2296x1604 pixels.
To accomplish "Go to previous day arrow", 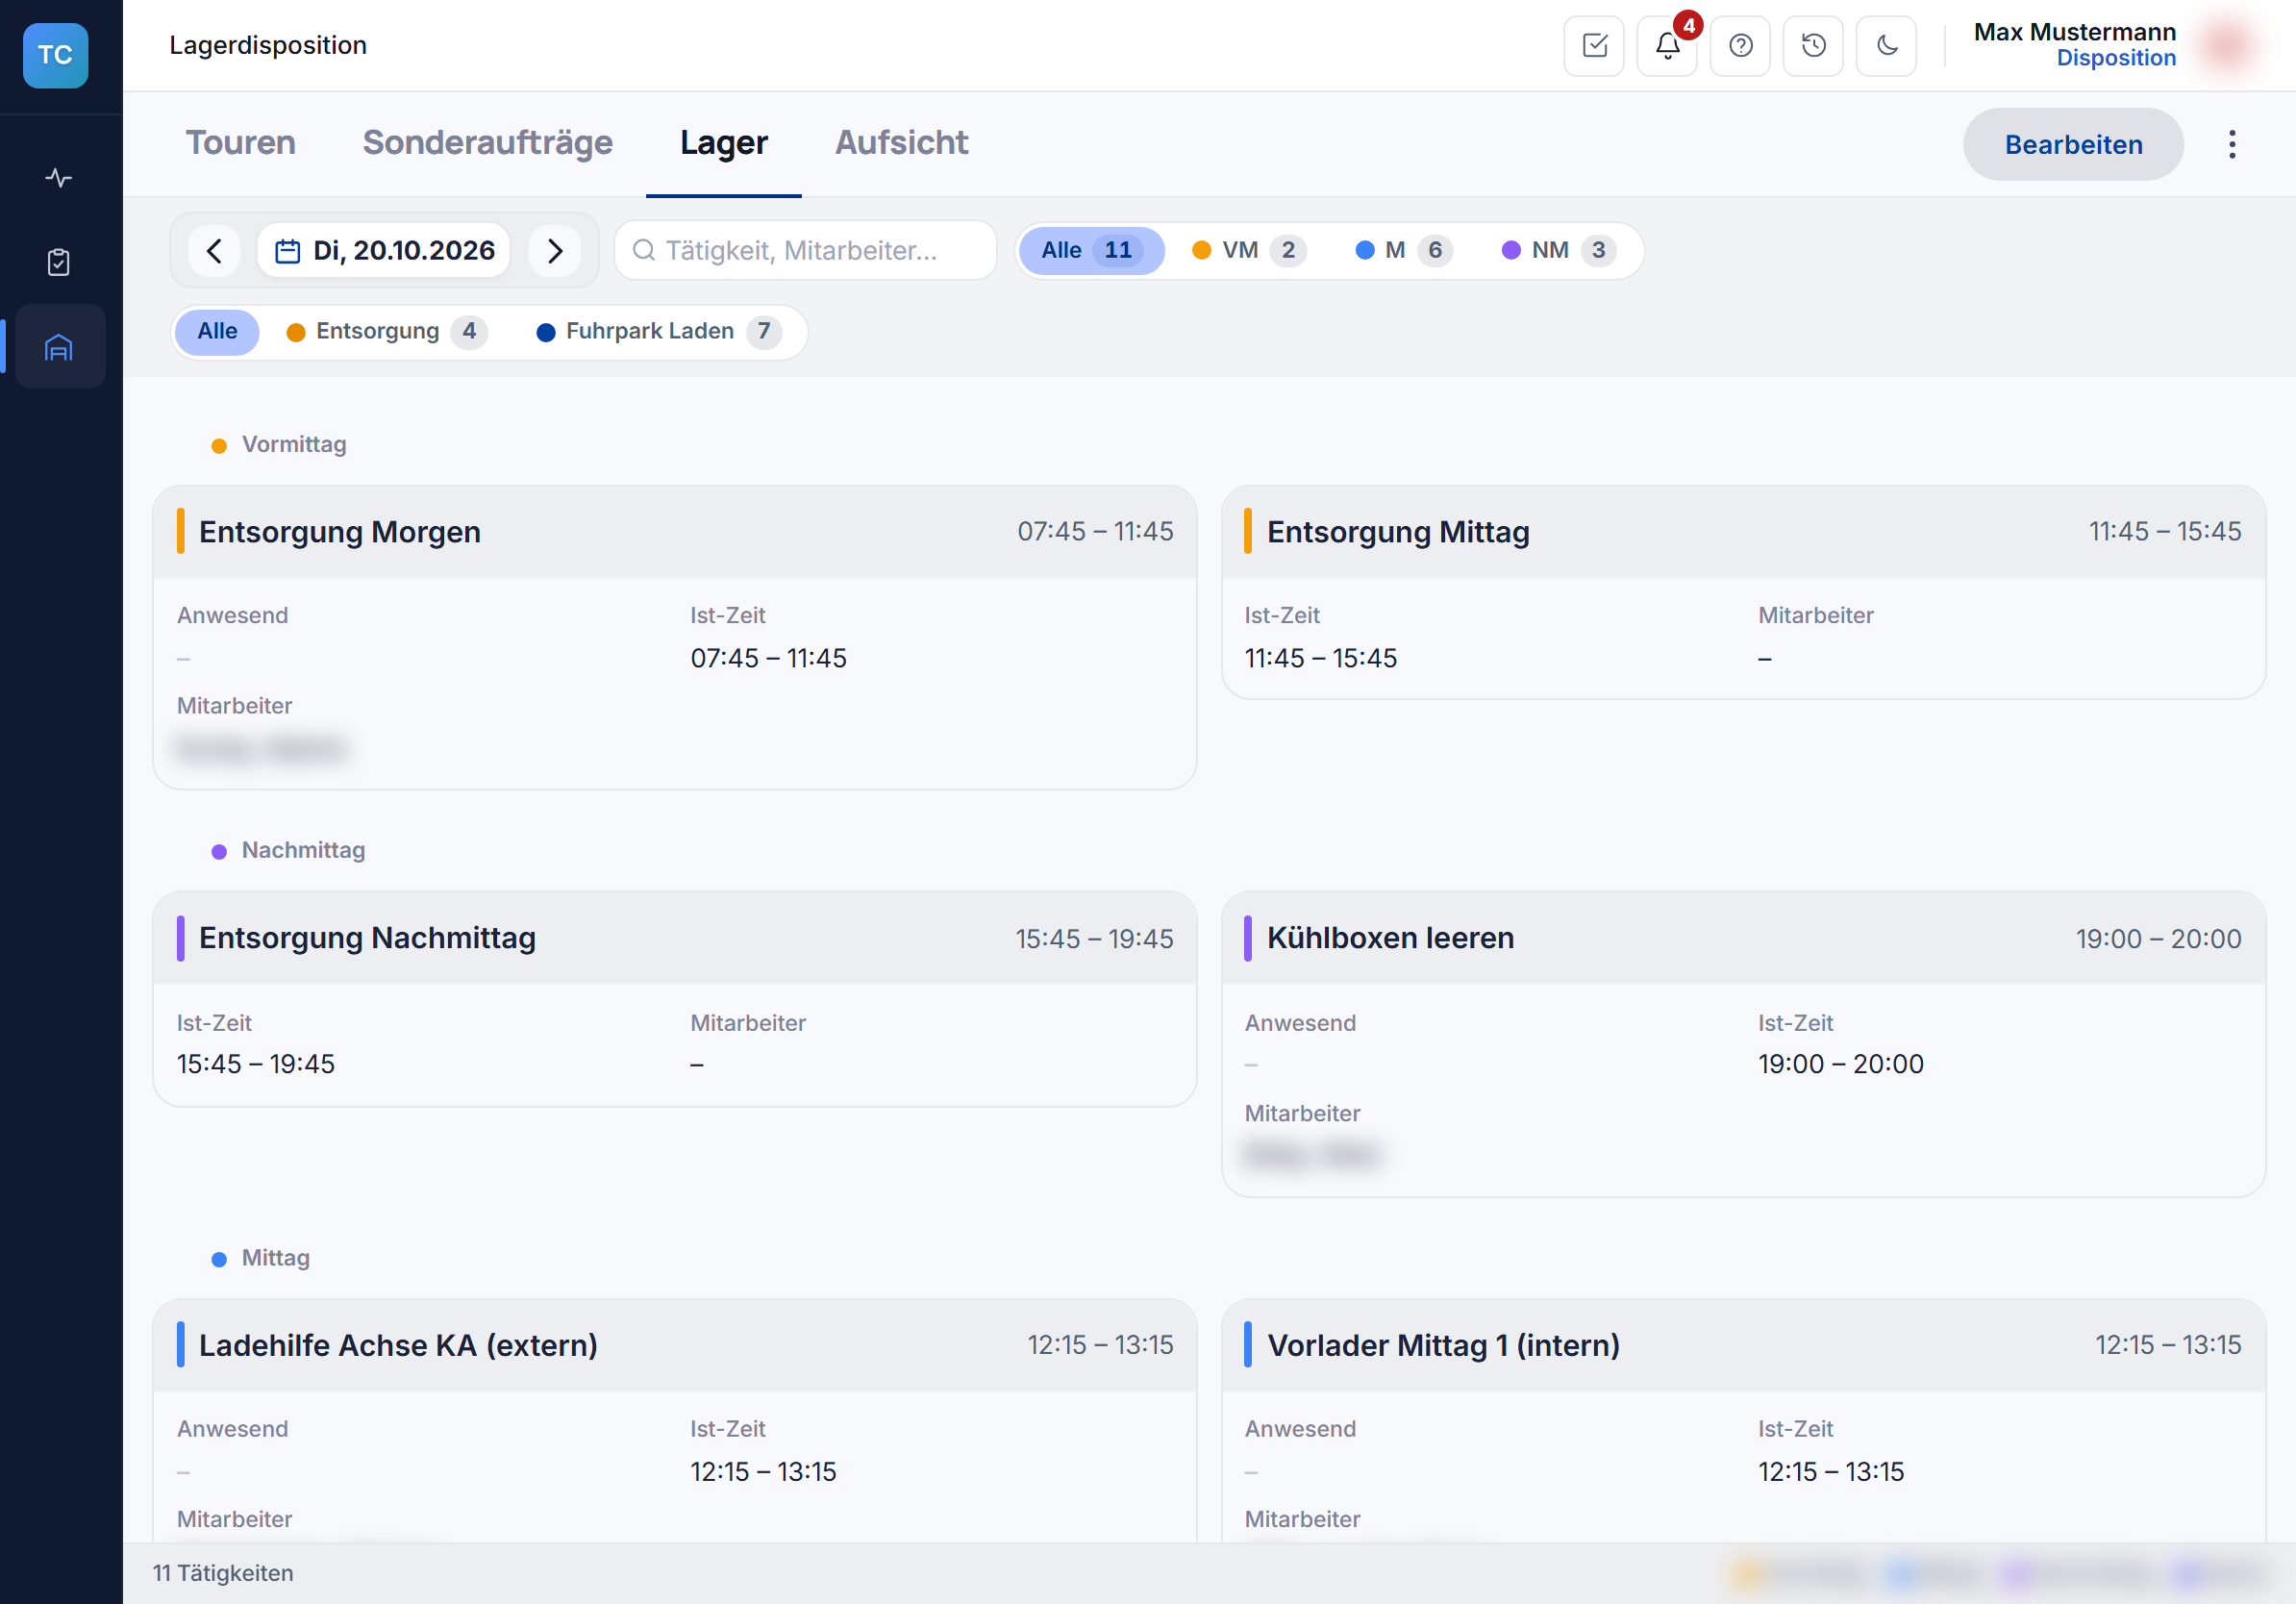I will [214, 250].
